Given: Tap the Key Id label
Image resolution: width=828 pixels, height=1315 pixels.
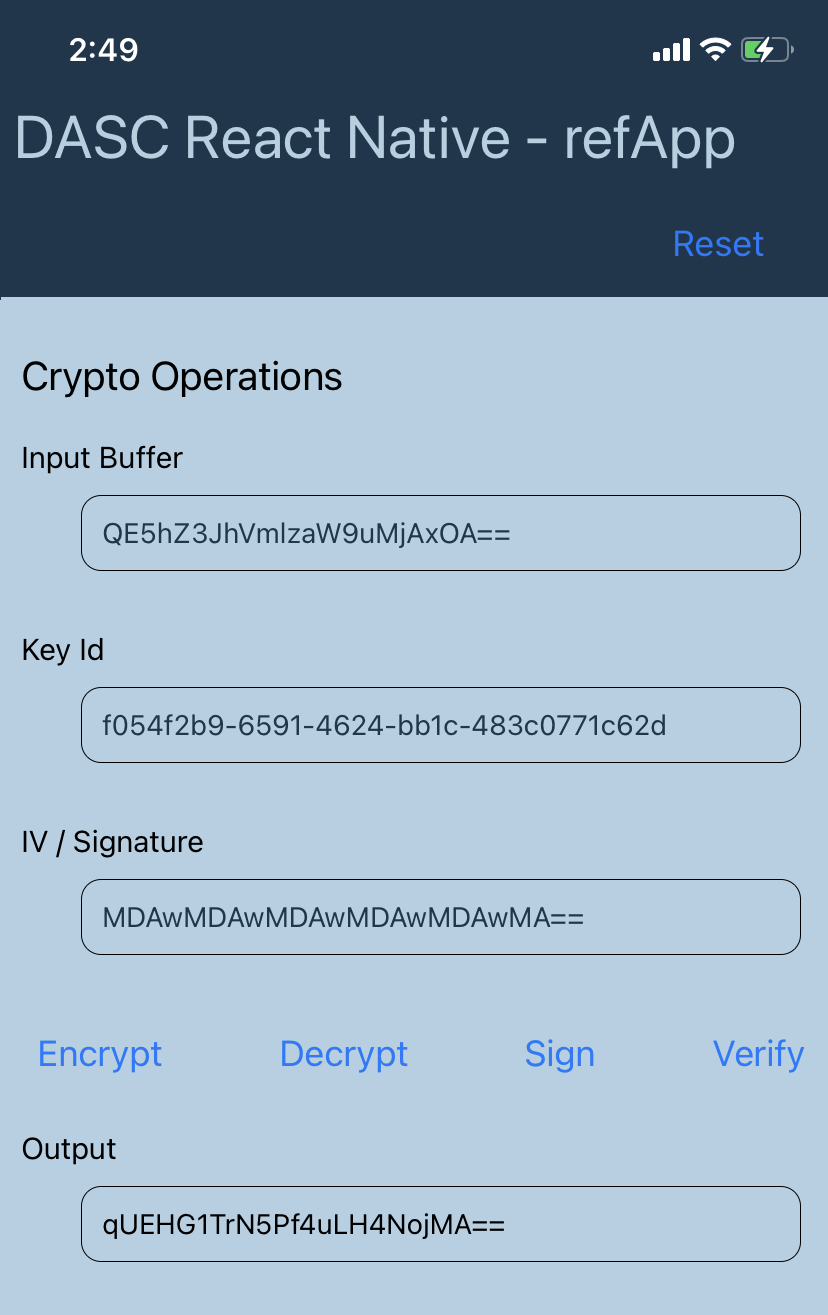Looking at the screenshot, I should point(63,650).
